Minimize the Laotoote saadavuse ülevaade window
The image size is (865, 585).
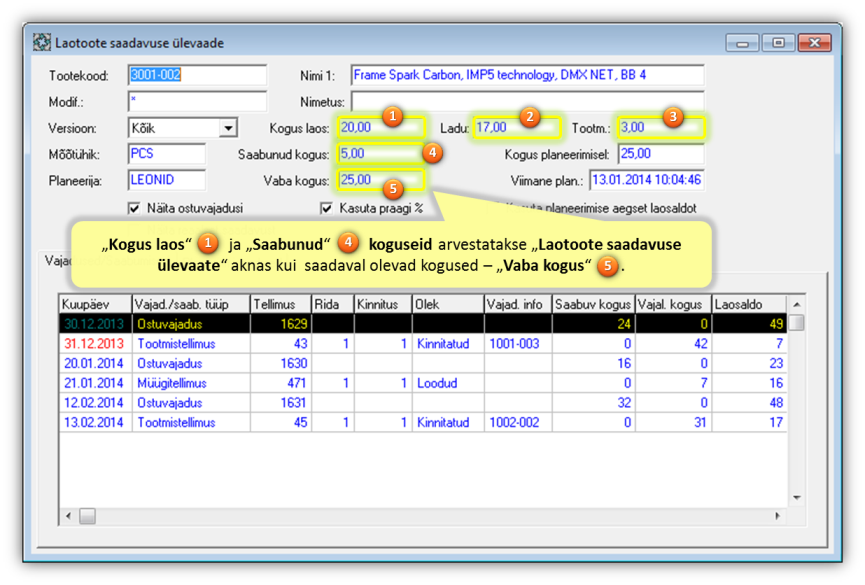pyautogui.click(x=743, y=42)
